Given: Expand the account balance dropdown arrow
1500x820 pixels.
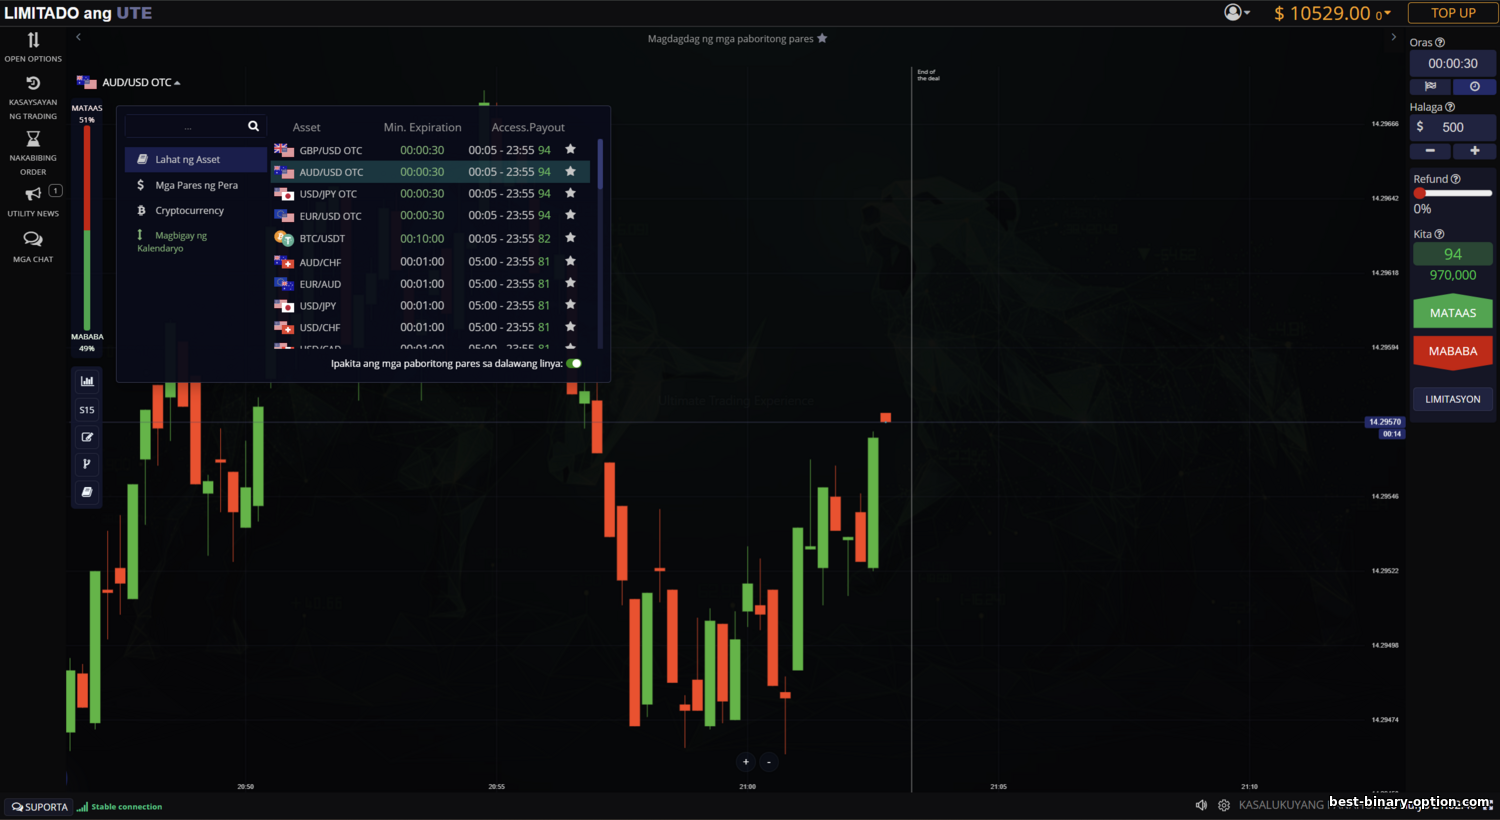Looking at the screenshot, I should click(x=1387, y=14).
